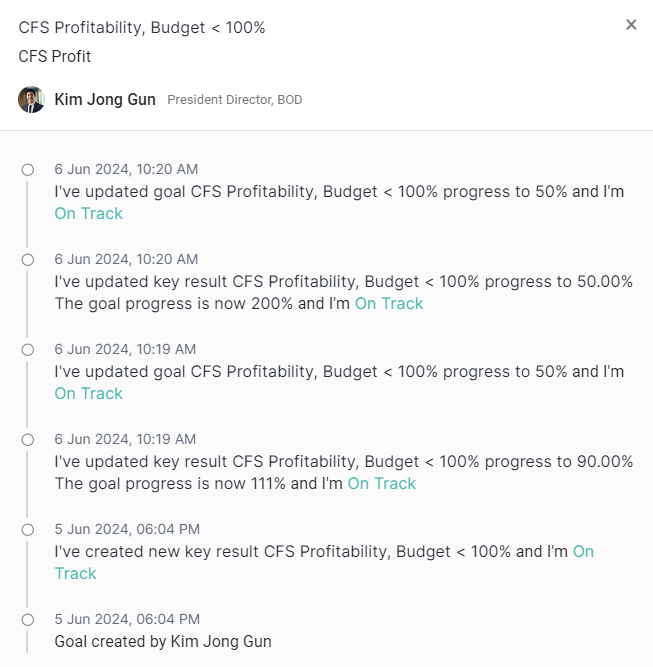This screenshot has height=667, width=653.
Task: Select timeline marker for the 111% progress entry
Action: [x=28, y=440]
